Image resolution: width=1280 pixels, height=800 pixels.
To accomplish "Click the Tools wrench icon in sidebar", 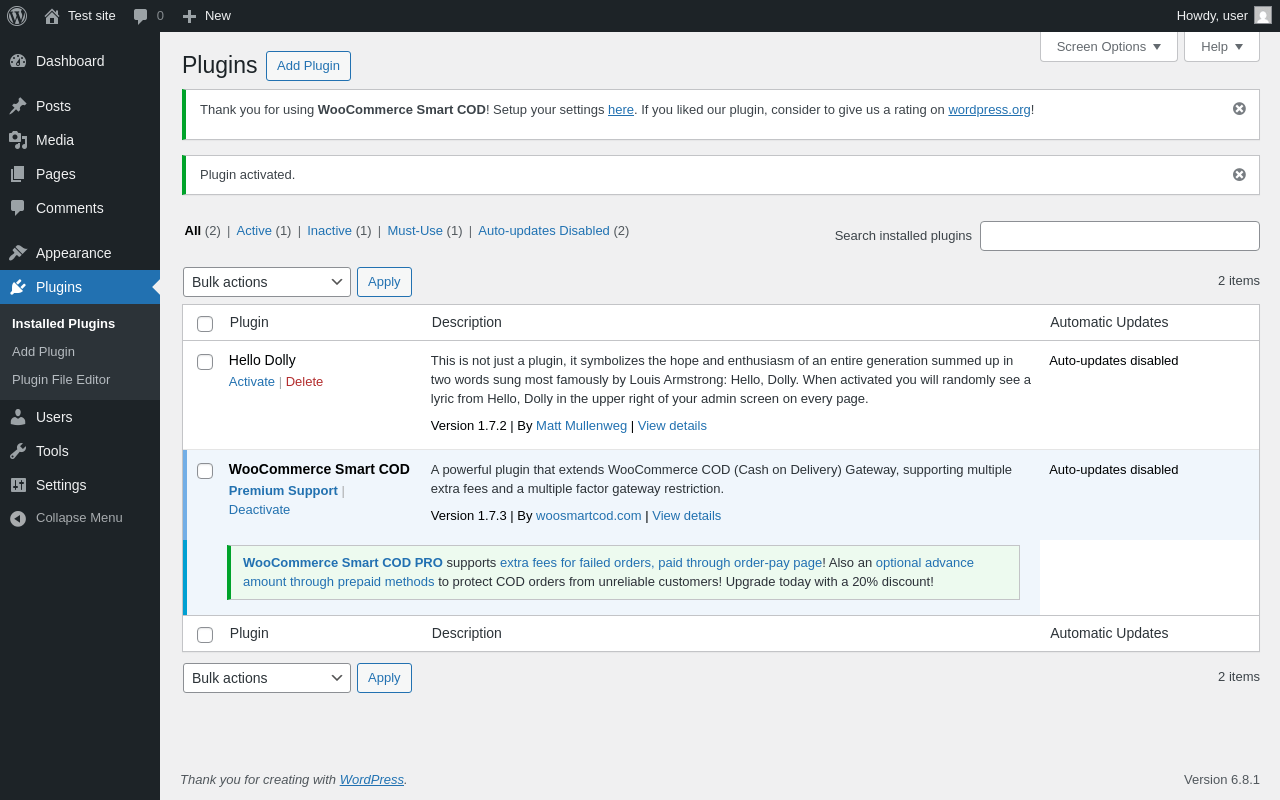I will click(18, 451).
